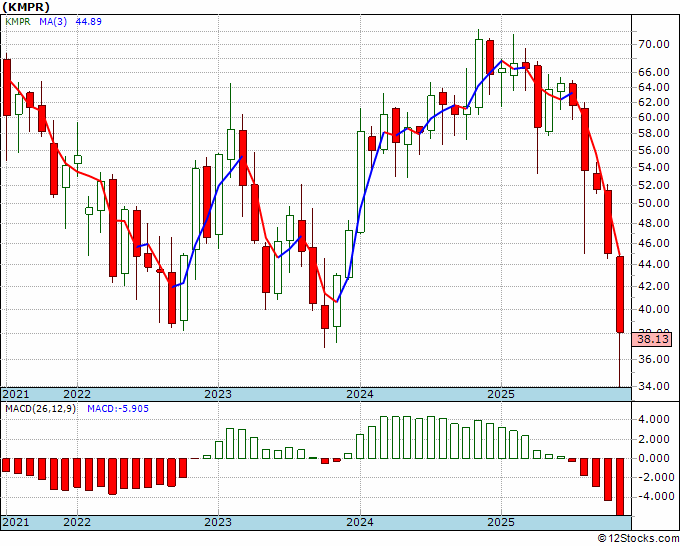Viewport: 680px width, 546px height.
Task: Click the 52.00 price axis label
Action: [x=653, y=185]
